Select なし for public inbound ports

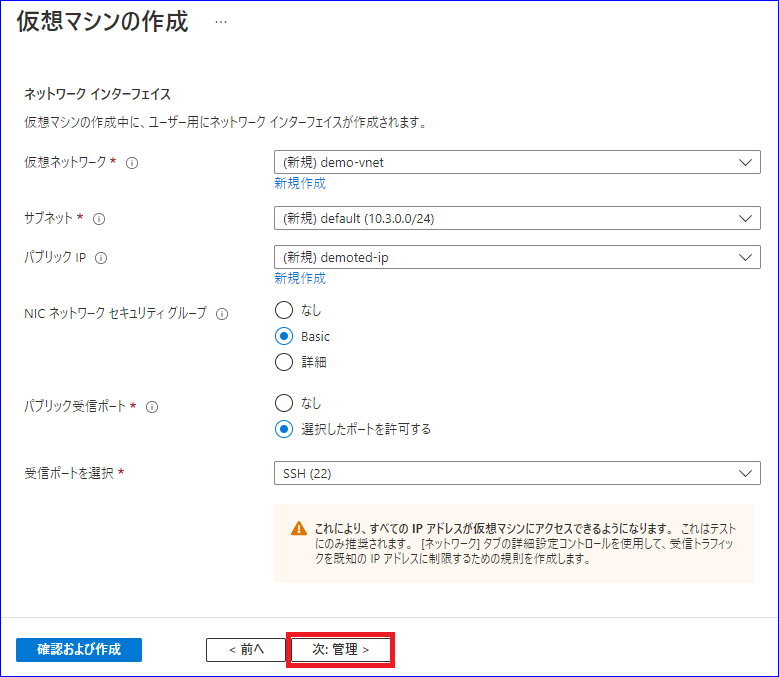(x=284, y=403)
